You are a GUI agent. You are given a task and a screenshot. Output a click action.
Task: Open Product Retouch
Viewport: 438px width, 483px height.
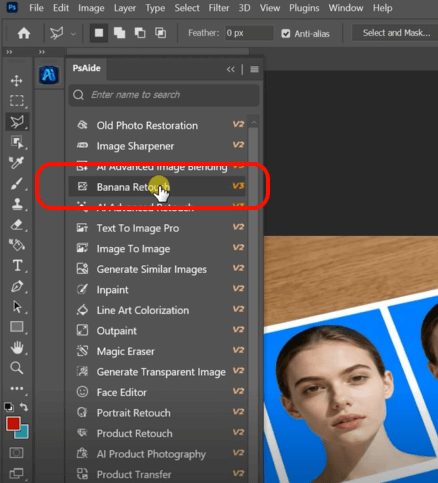click(x=157, y=434)
